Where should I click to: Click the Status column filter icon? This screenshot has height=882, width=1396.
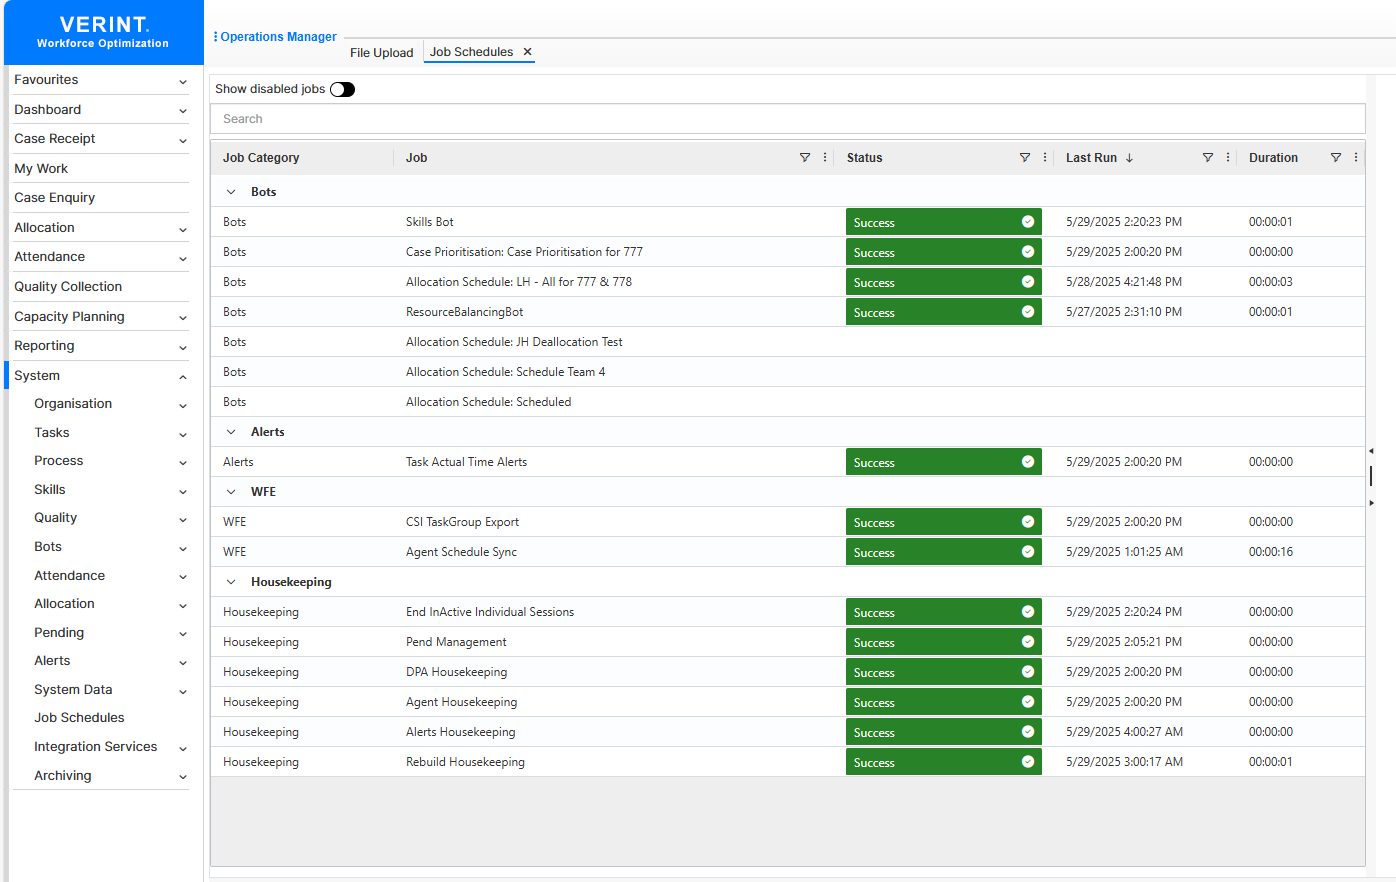pos(1025,158)
